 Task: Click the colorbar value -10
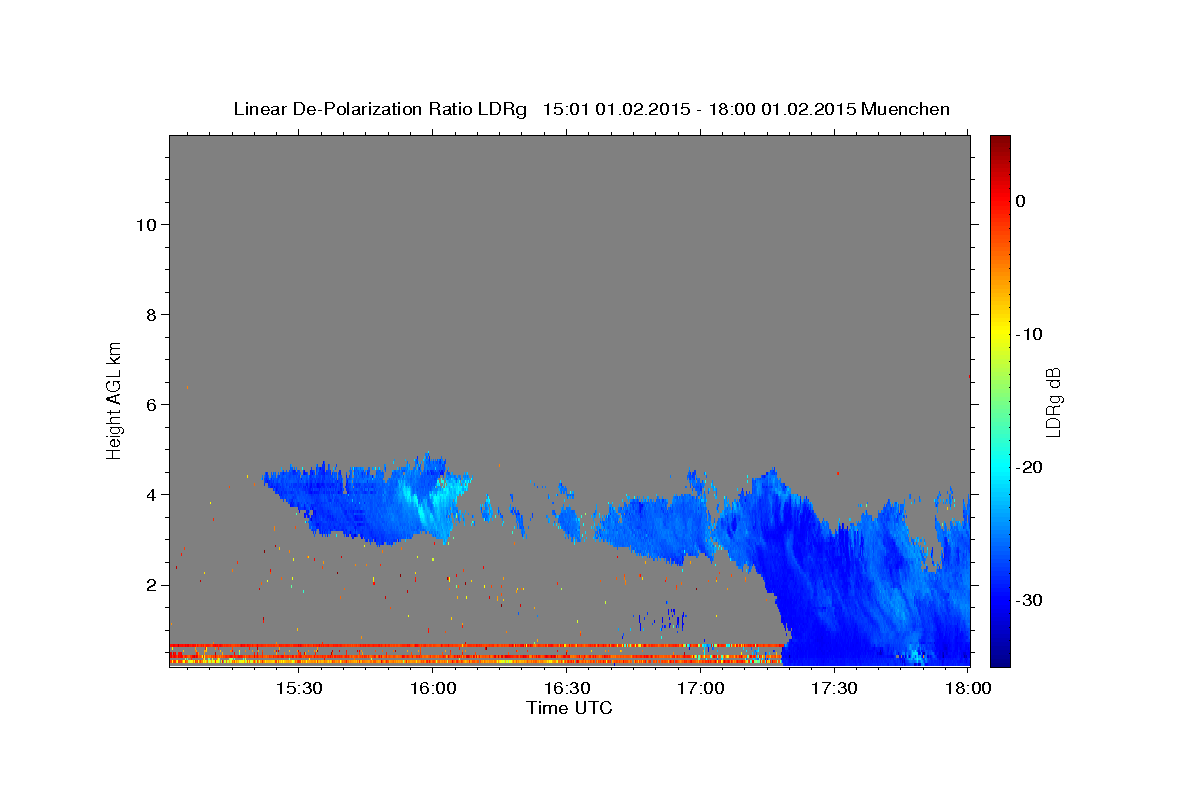click(1029, 334)
